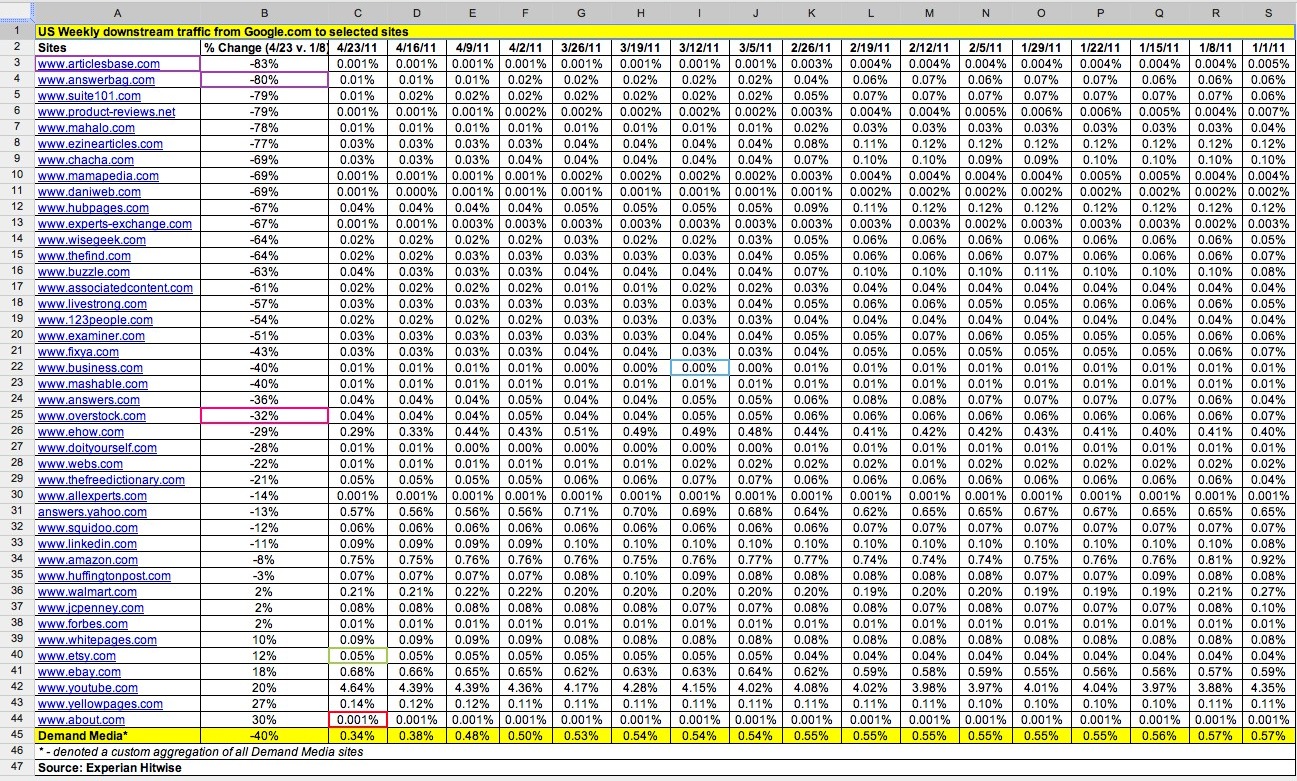The image size is (1297, 781).
Task: Click the www.whitepages.com link
Action: (x=97, y=640)
